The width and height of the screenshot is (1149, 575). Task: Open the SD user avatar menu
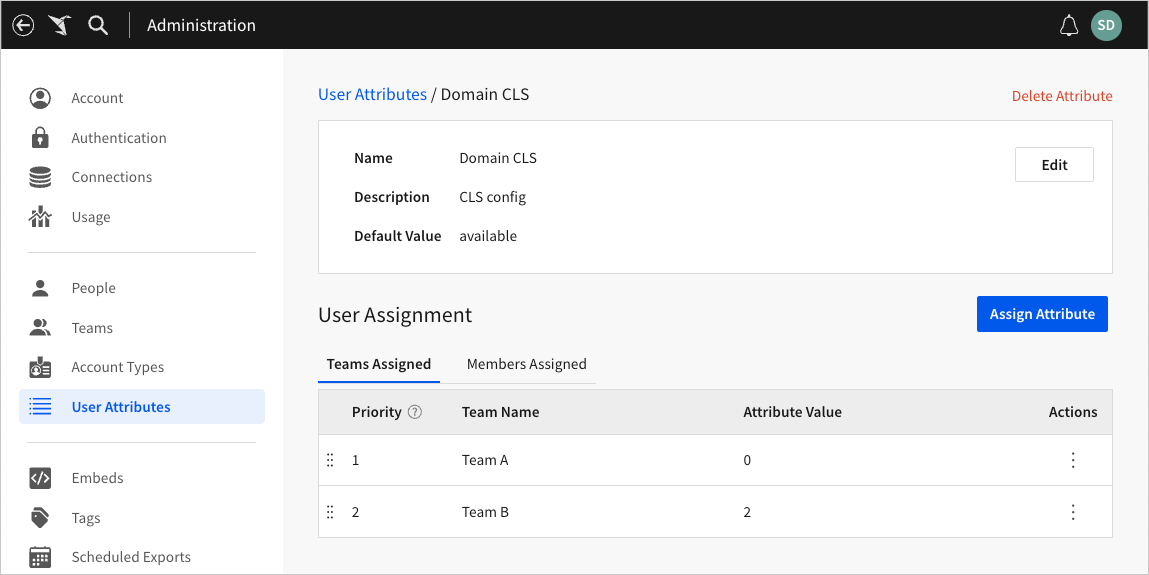tap(1106, 26)
